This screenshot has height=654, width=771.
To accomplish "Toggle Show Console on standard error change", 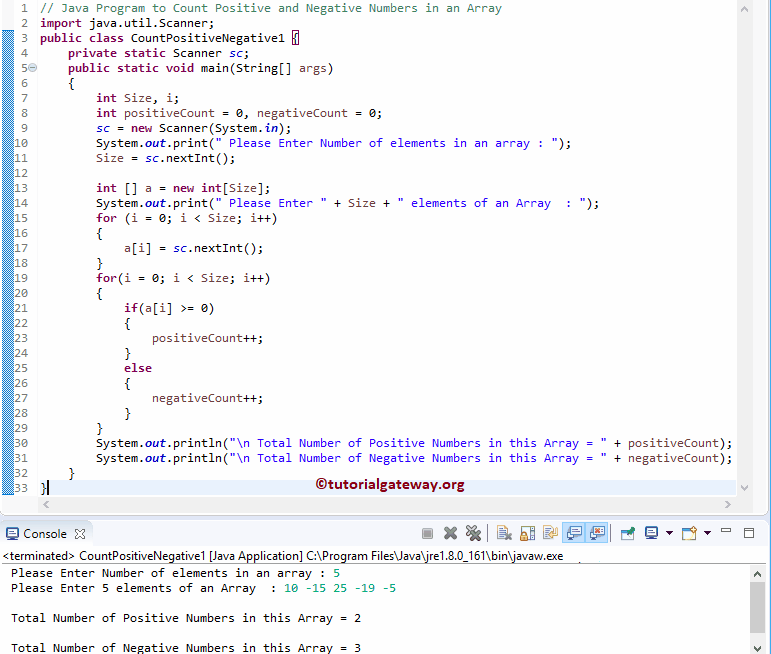I will click(x=597, y=534).
